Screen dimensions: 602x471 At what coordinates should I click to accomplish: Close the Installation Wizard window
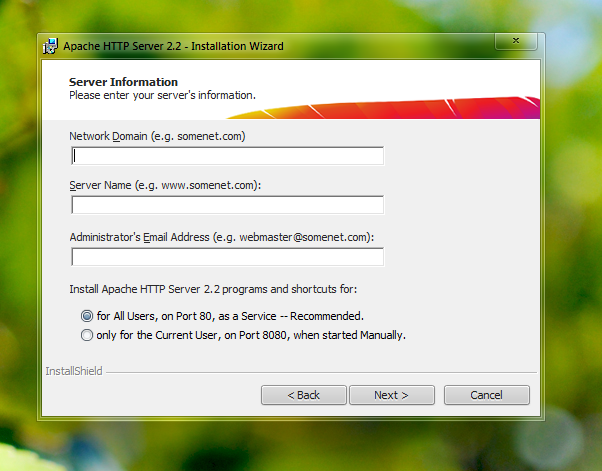516,41
